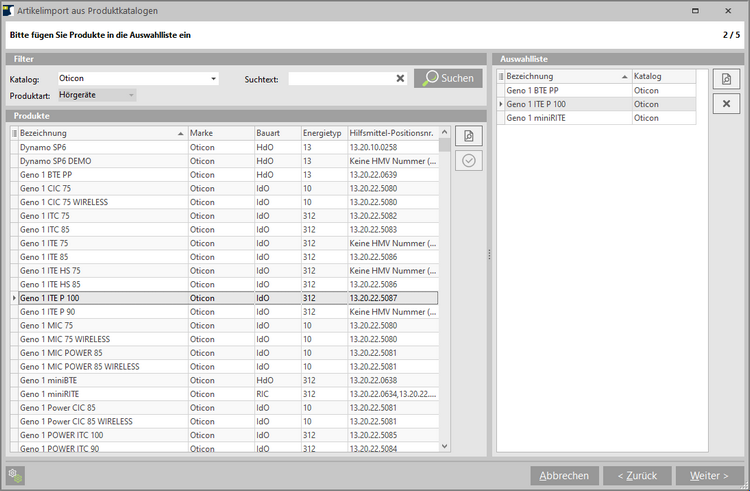Sort Auswahlliste by Bezeichnung header
Viewport: 750px width, 491px height.
(568, 76)
